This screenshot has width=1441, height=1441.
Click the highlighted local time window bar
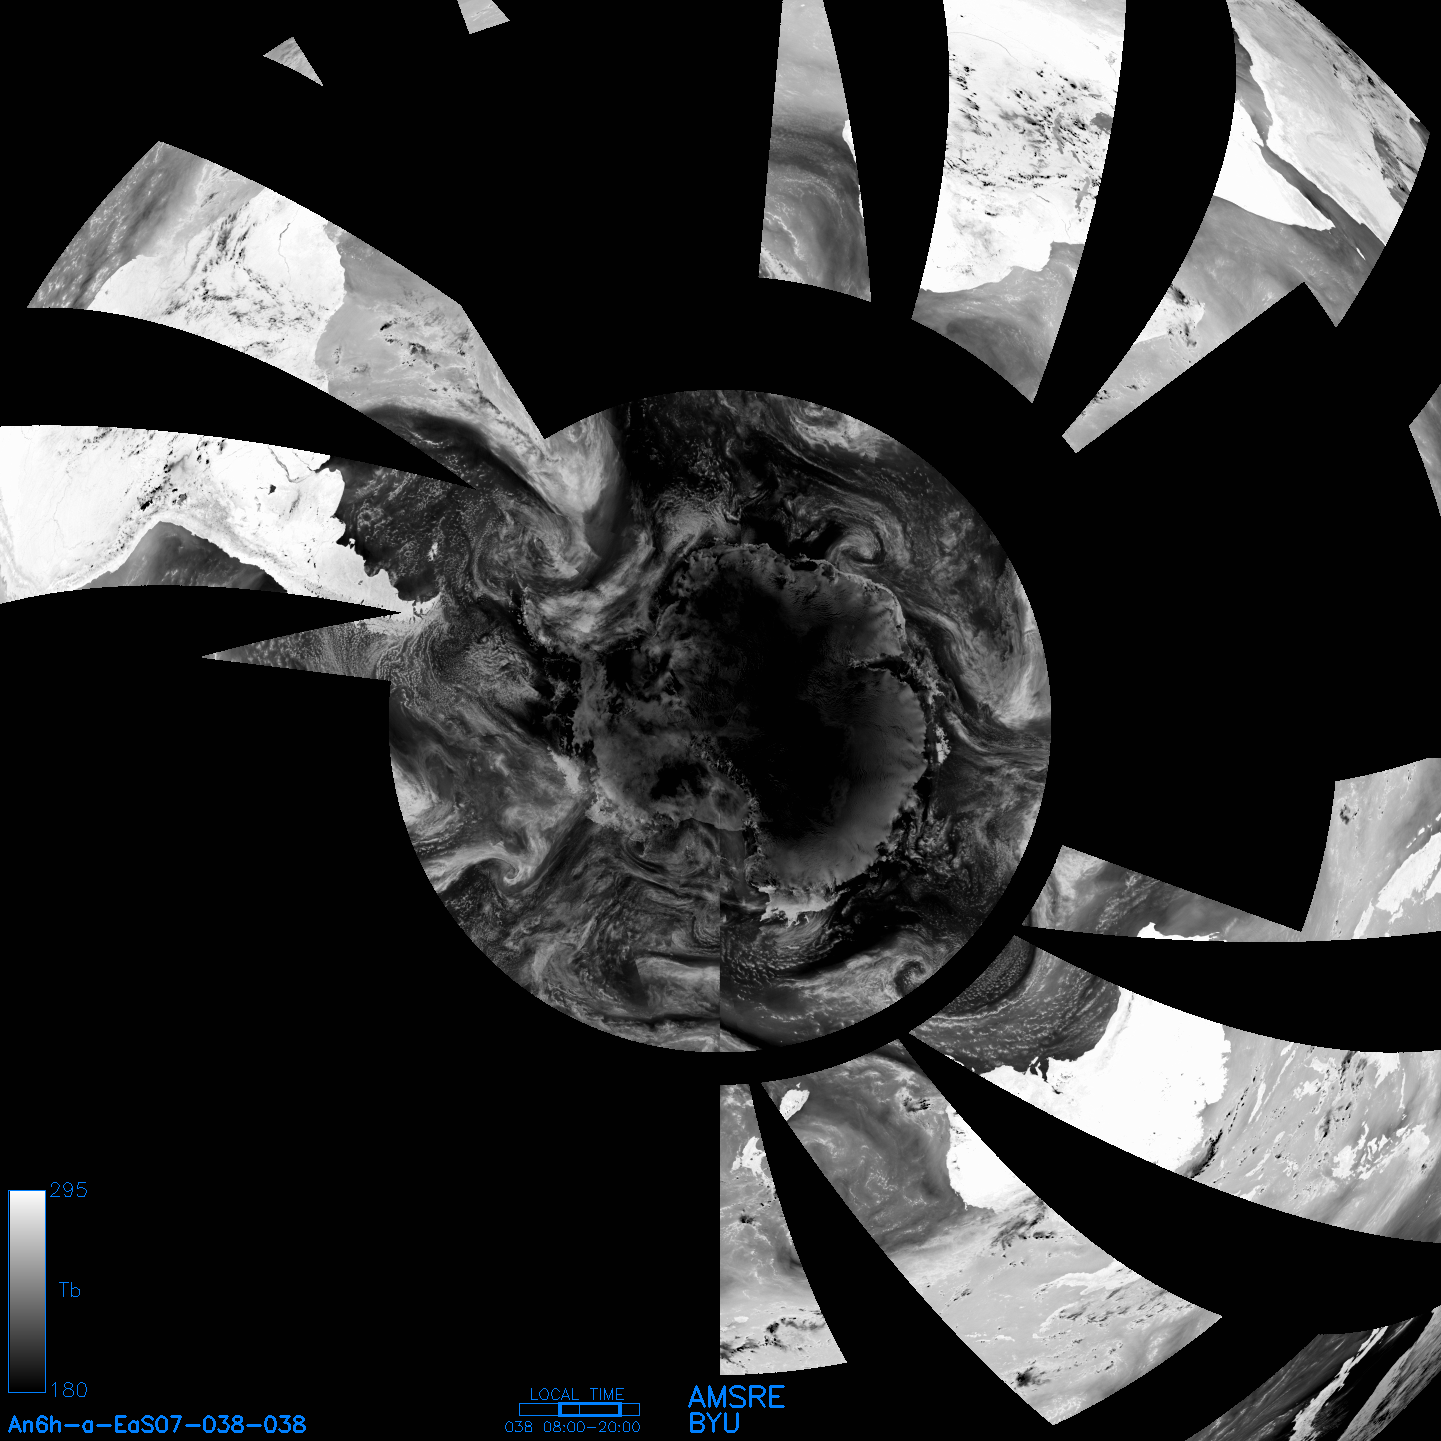pos(589,1409)
